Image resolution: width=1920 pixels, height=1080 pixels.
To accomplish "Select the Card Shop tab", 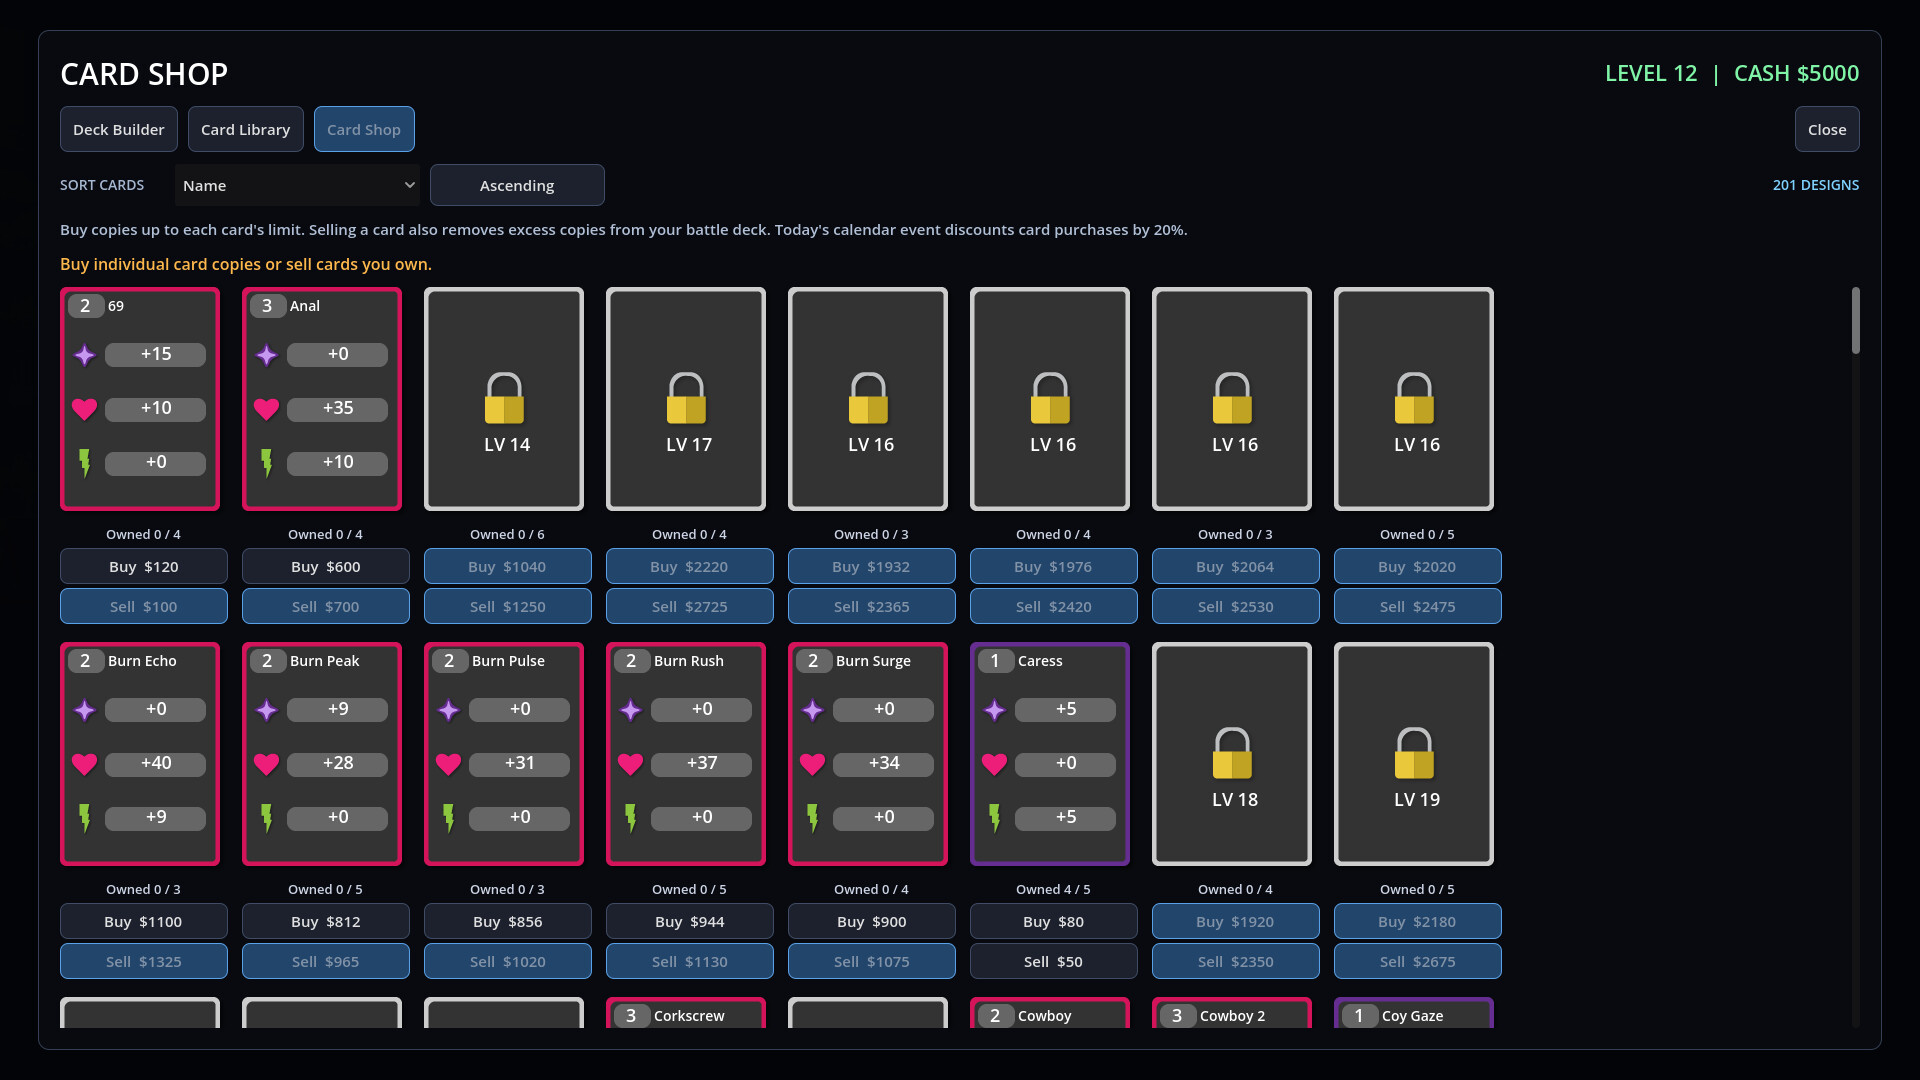I will pos(364,129).
